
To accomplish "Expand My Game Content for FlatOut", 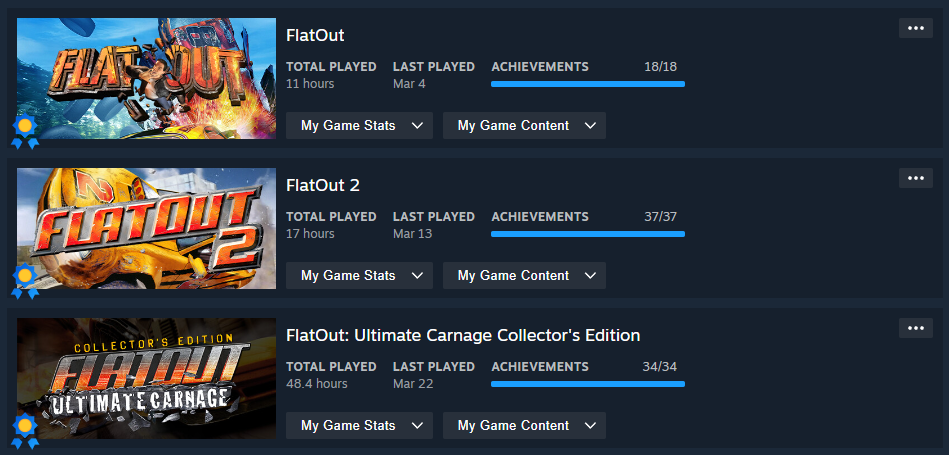I will (524, 126).
